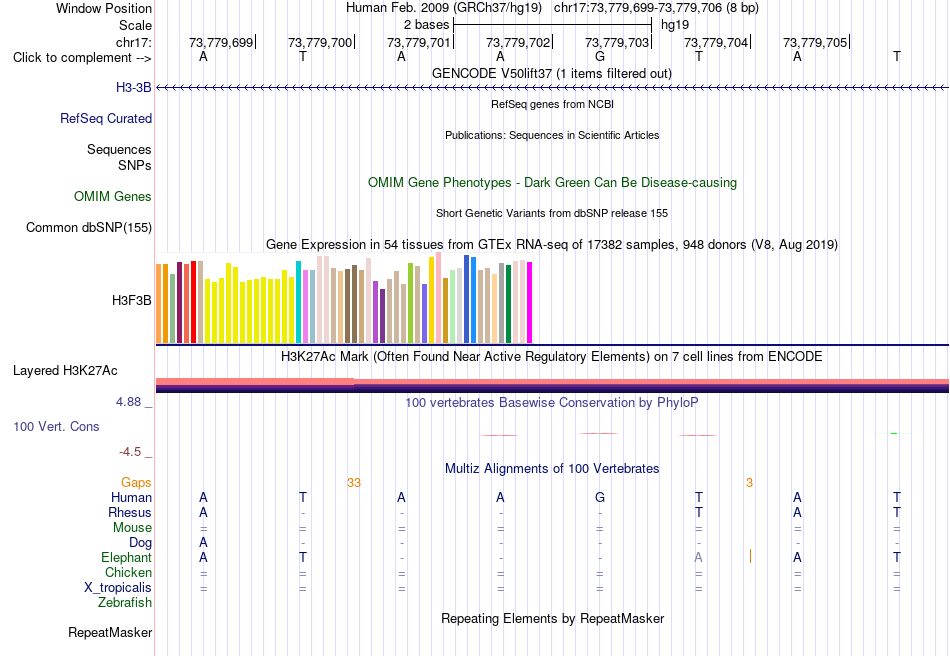Click the Gaps row label

136,482
